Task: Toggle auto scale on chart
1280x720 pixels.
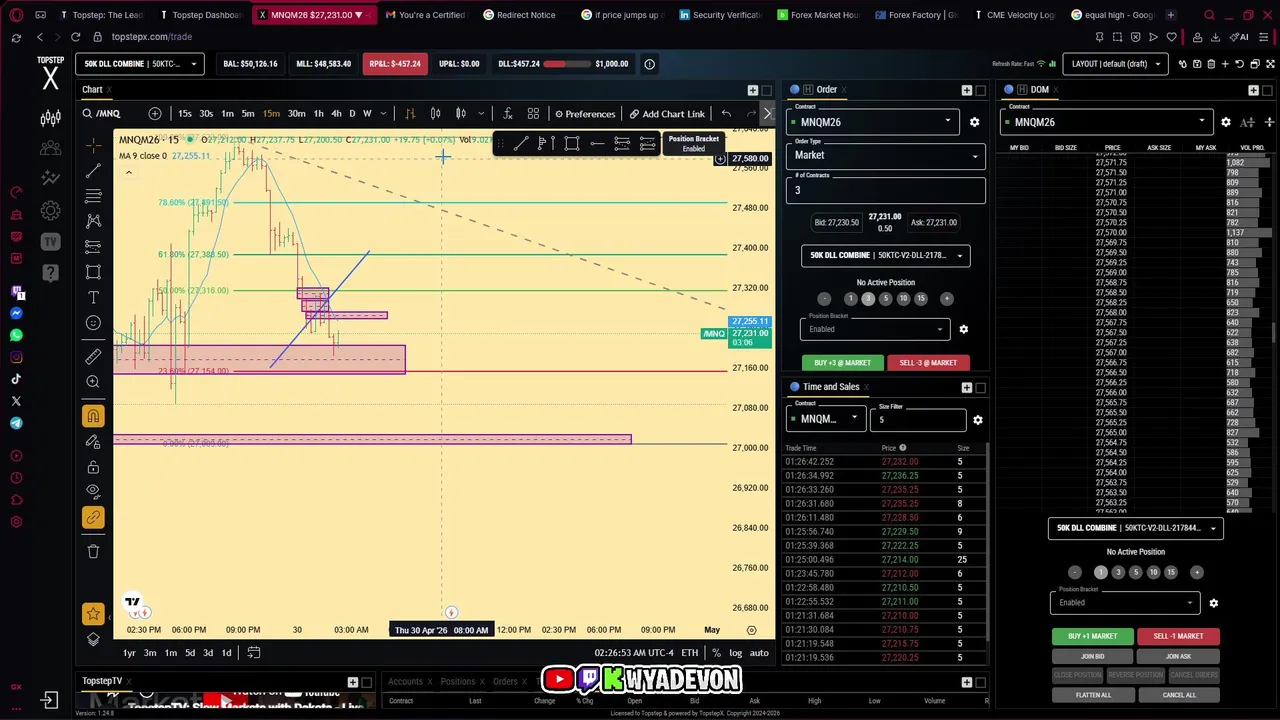Action: [x=759, y=653]
